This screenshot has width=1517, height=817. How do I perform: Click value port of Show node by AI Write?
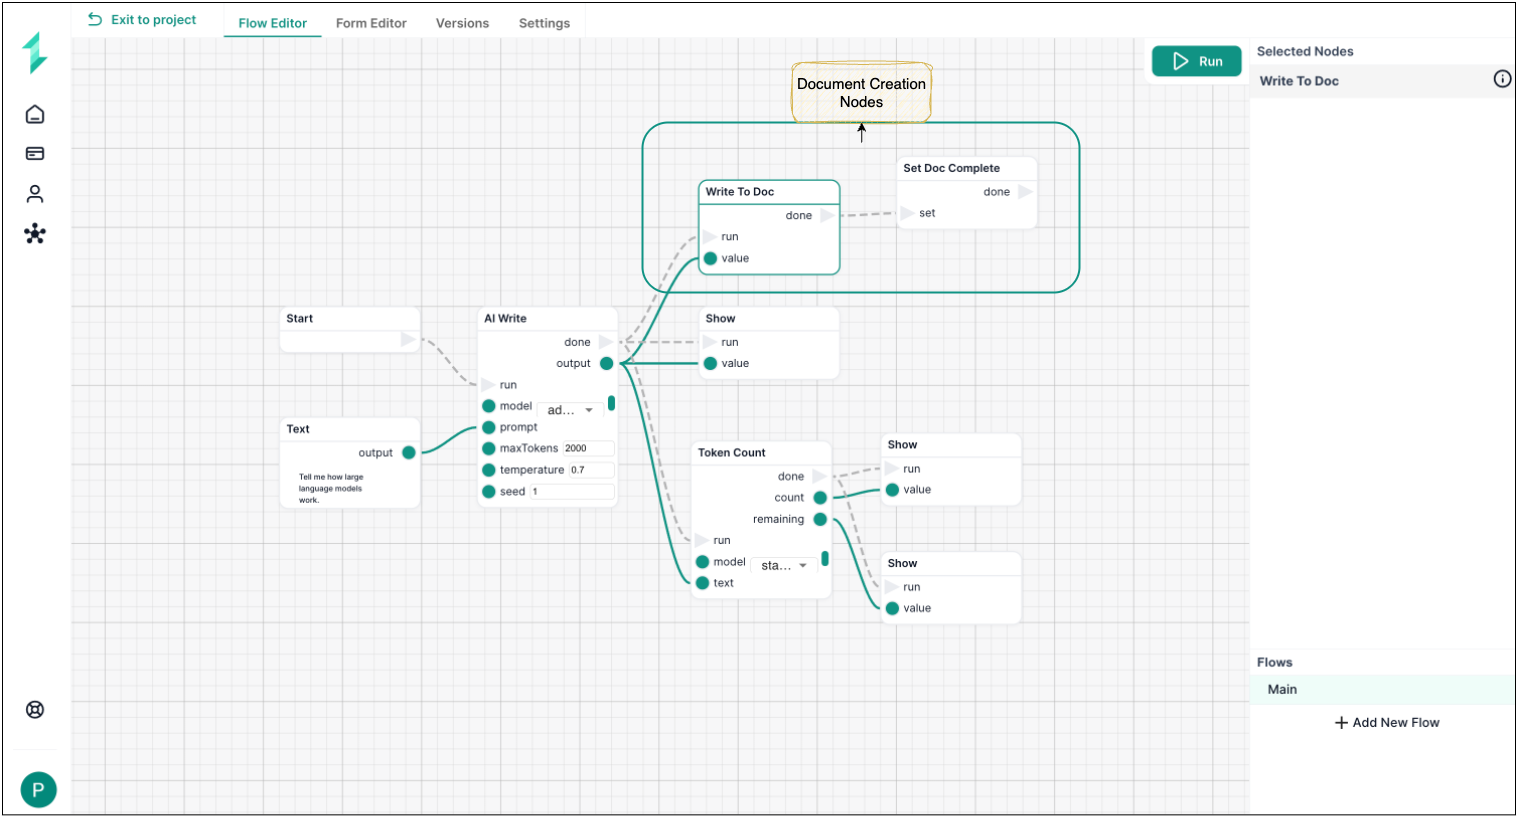[x=710, y=363]
